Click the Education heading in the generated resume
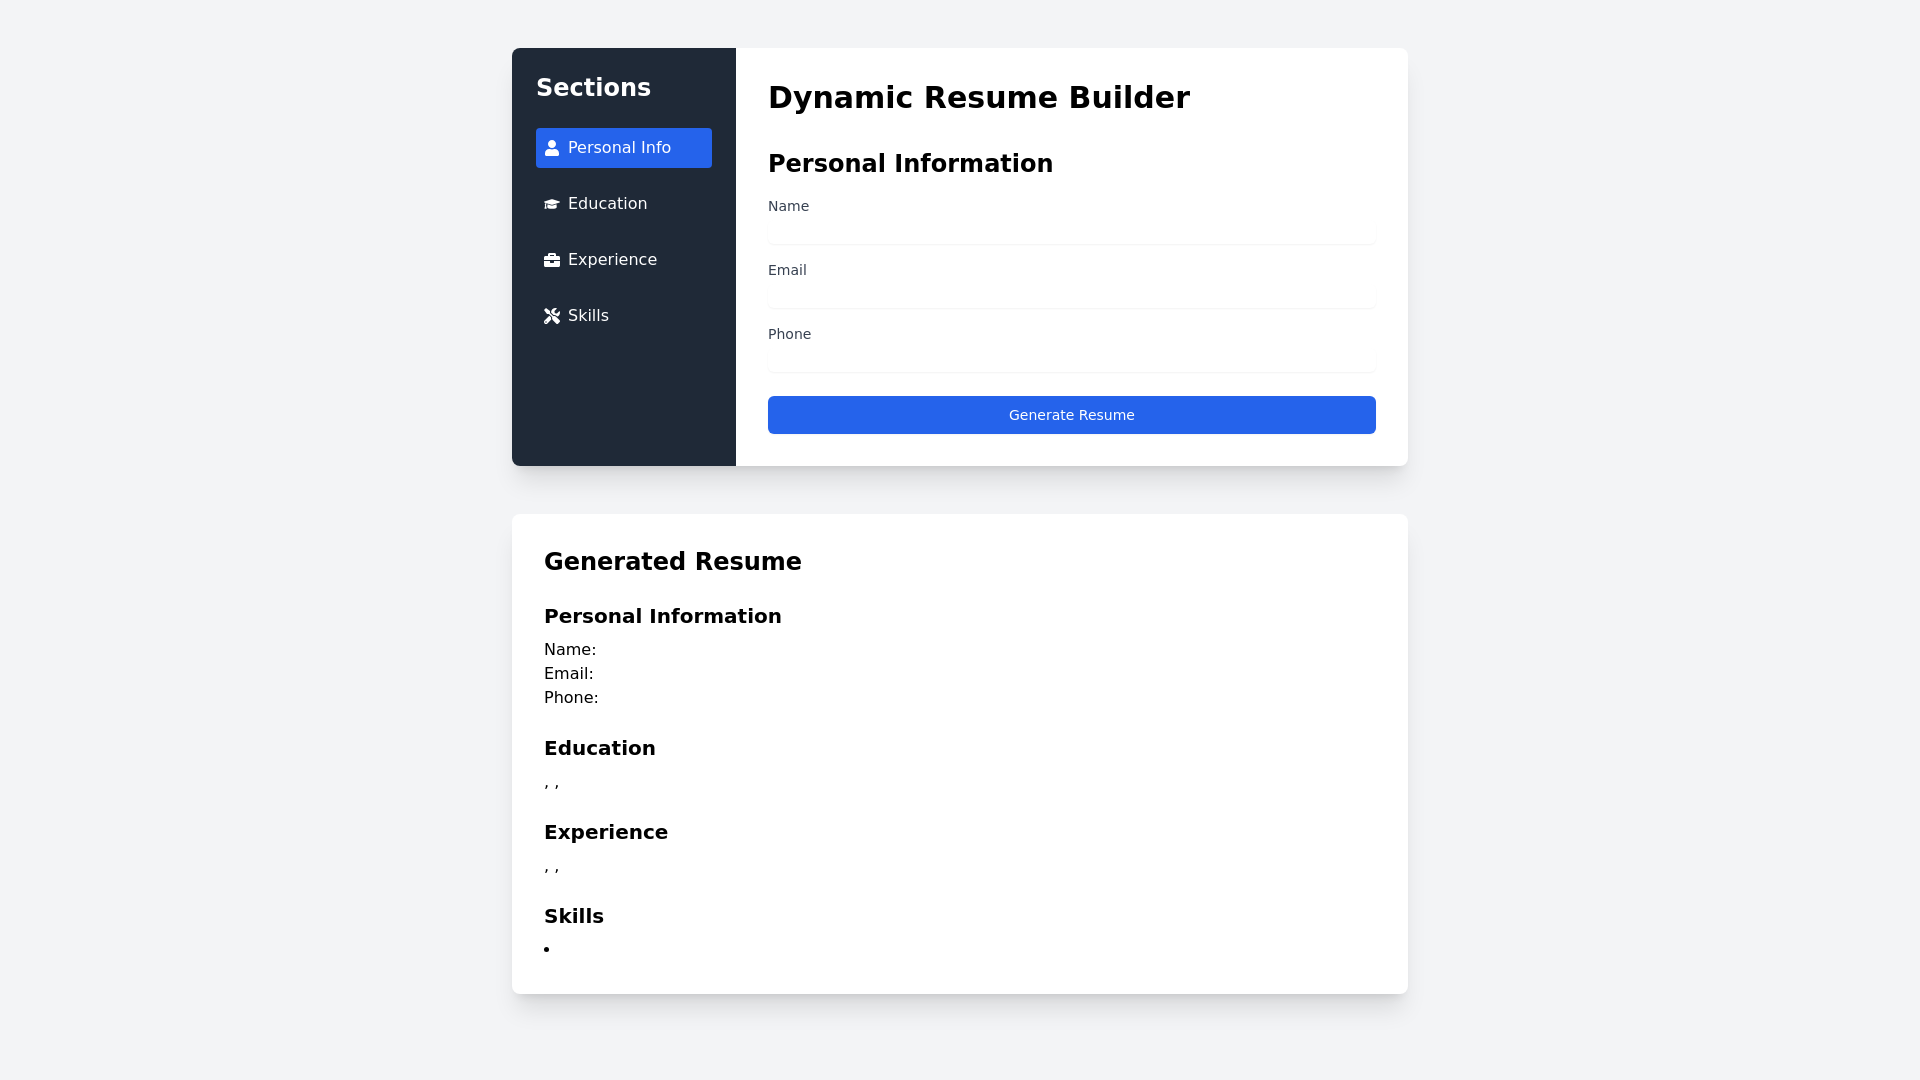 599,747
